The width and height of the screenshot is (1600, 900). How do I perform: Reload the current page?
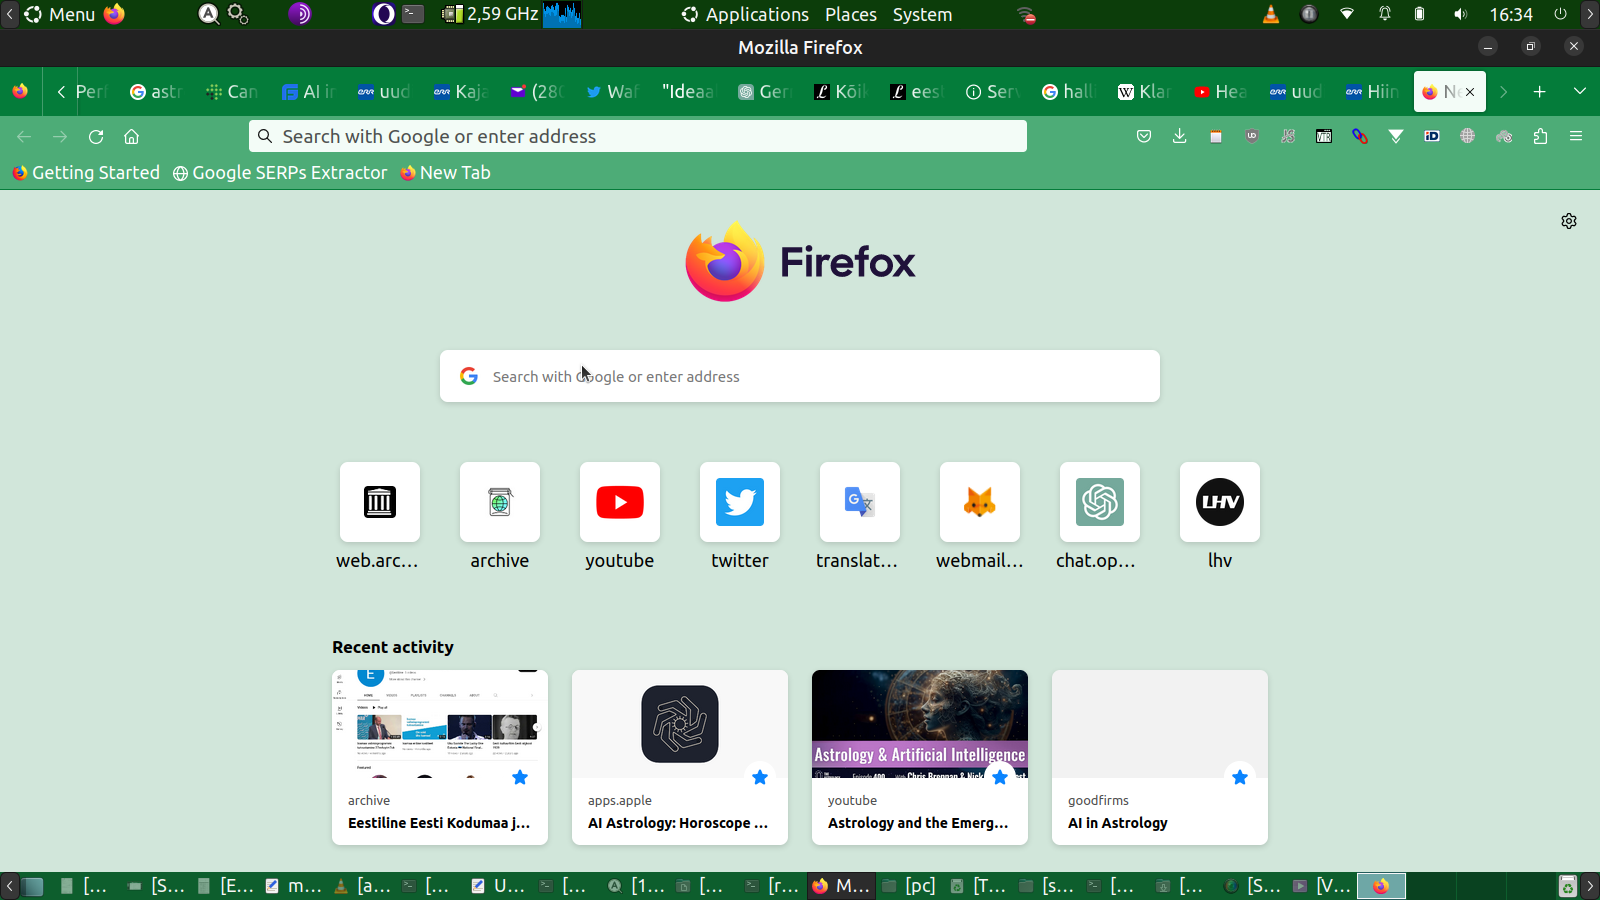96,136
